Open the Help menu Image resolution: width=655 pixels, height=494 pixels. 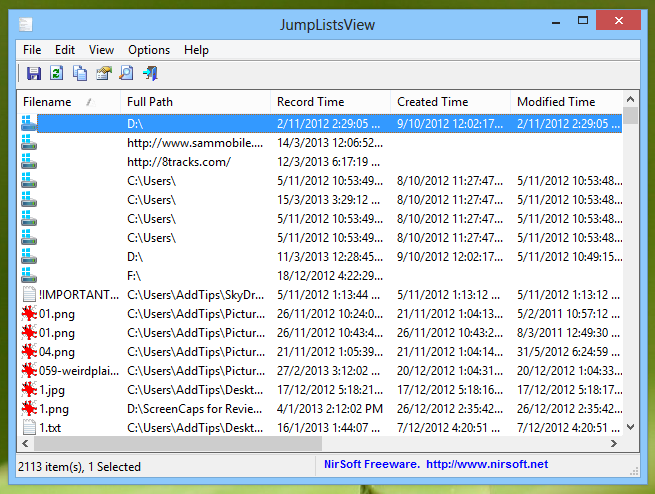click(x=196, y=50)
